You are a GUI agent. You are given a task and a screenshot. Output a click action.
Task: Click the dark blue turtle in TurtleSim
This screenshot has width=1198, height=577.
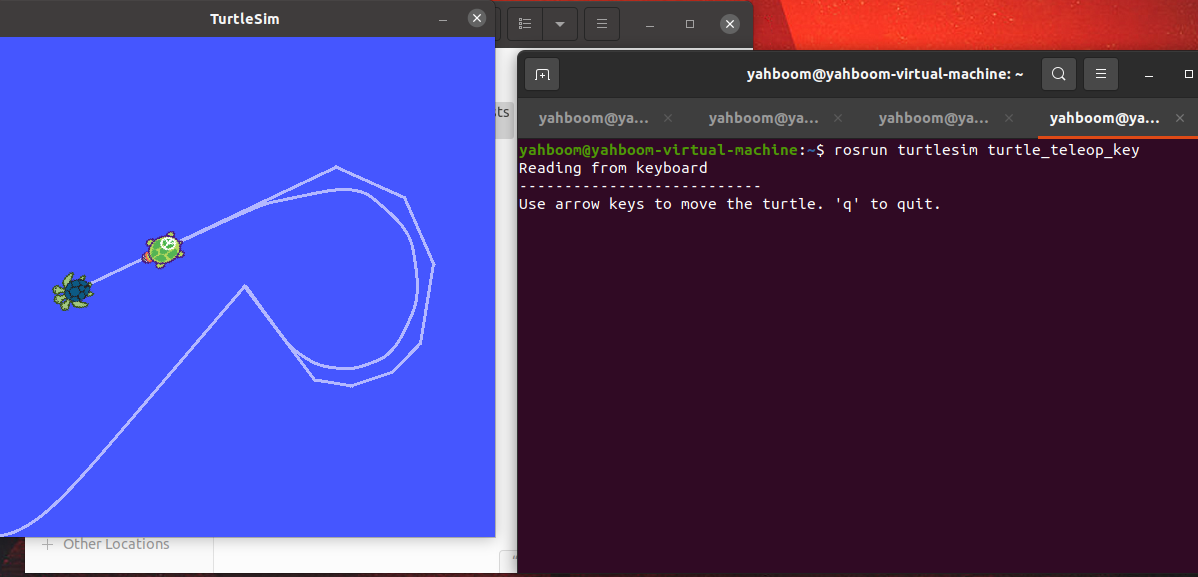(73, 291)
